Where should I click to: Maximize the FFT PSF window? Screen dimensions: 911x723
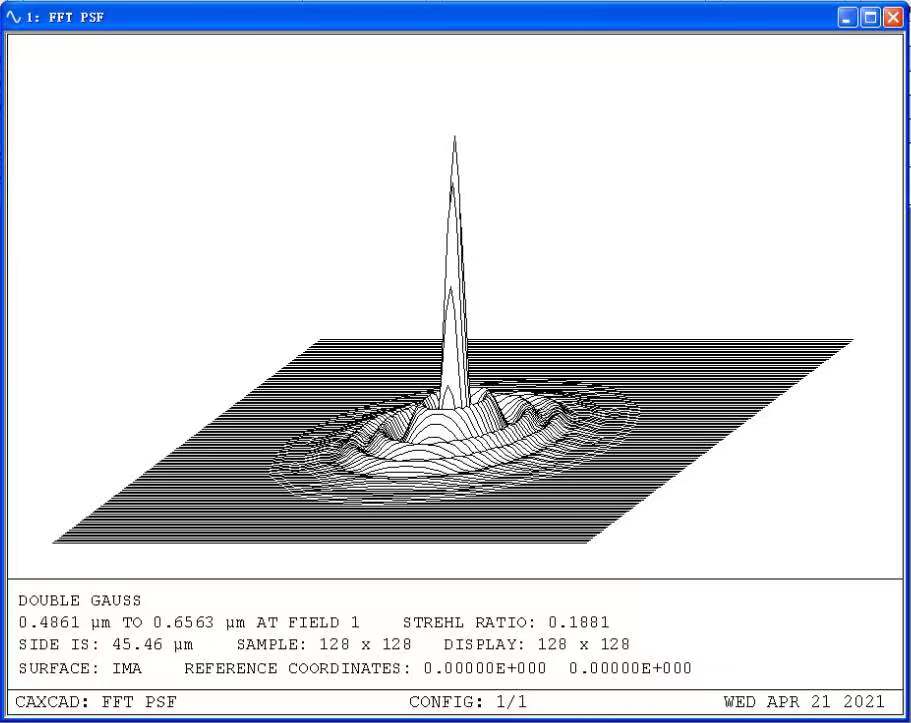[x=870, y=17]
